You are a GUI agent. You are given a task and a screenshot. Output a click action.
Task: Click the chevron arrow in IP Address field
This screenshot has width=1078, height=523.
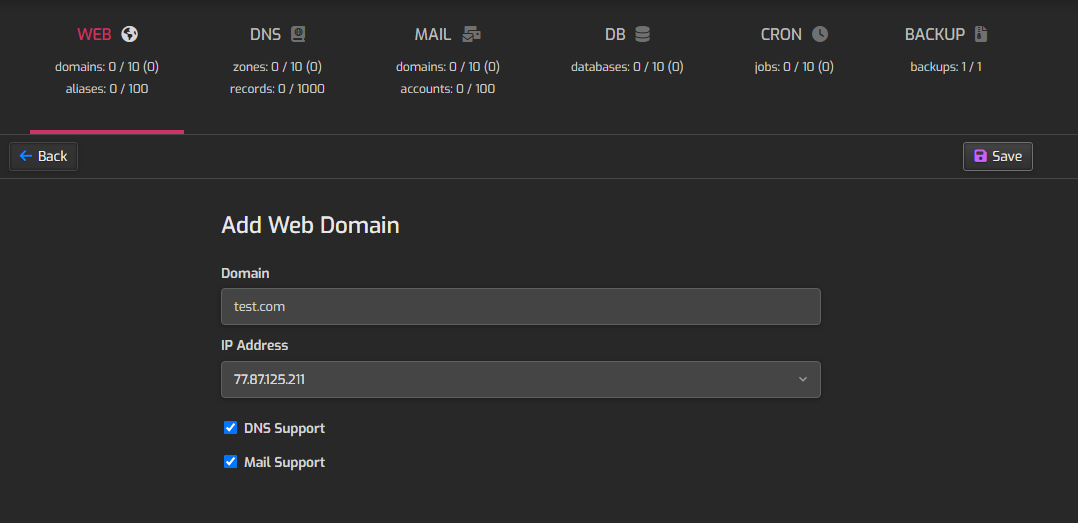coord(802,379)
